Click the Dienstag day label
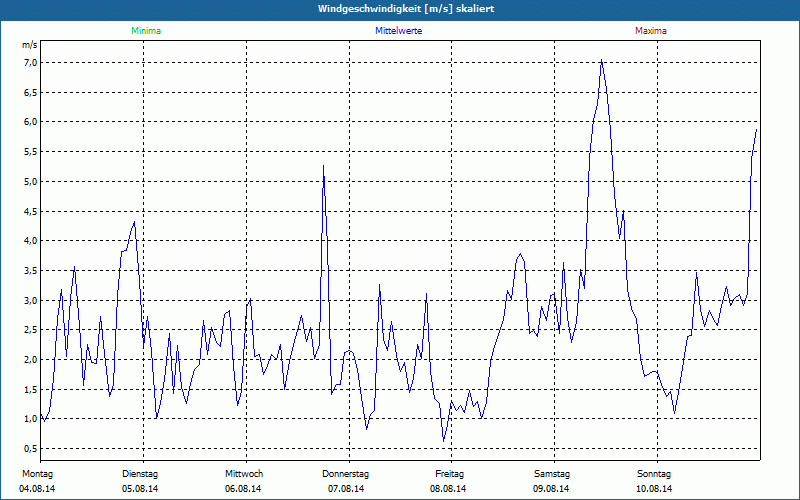The width and height of the screenshot is (800, 500). (139, 473)
